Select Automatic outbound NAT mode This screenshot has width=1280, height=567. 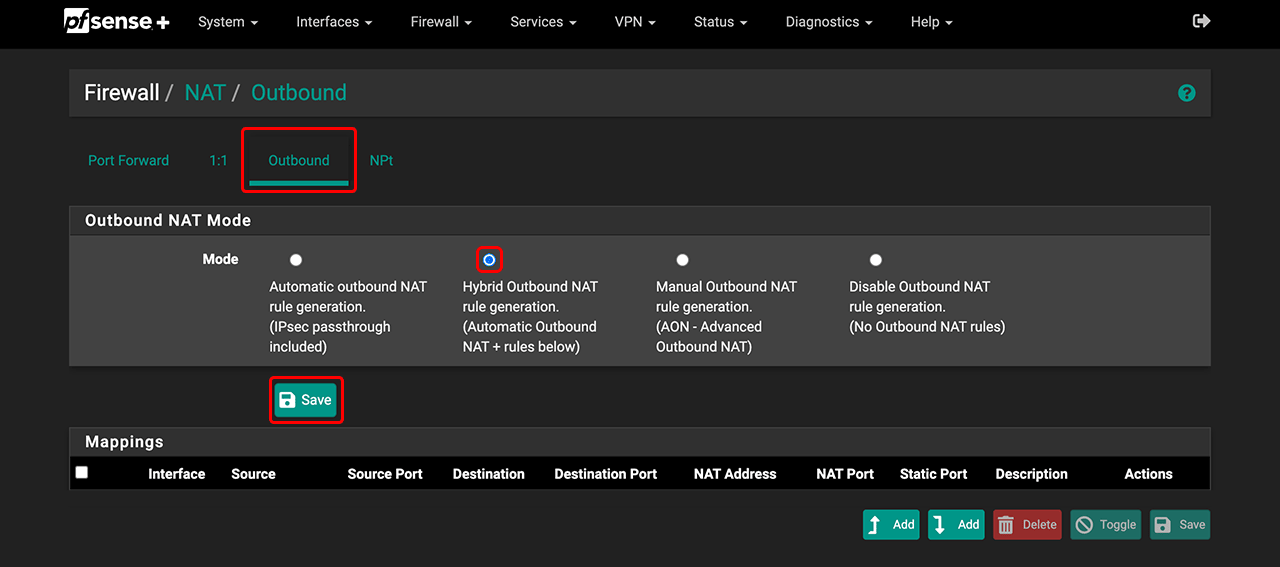click(296, 260)
